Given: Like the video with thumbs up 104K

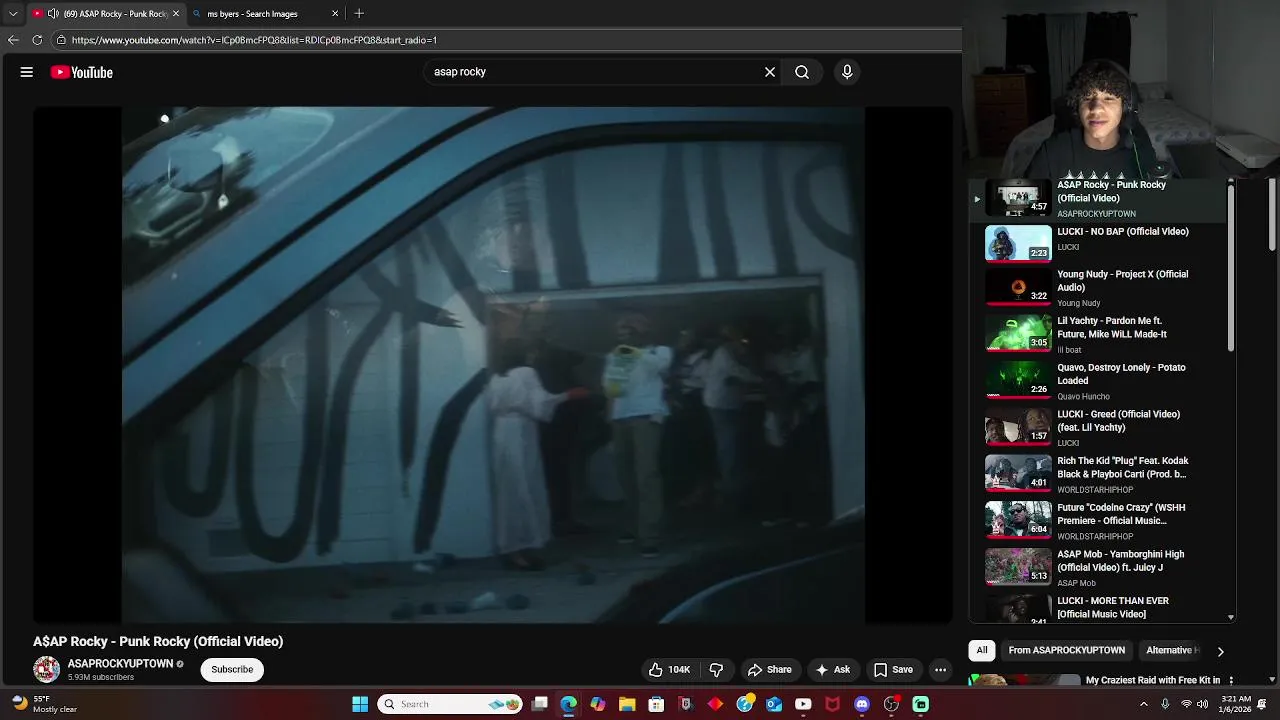Looking at the screenshot, I should (x=669, y=670).
